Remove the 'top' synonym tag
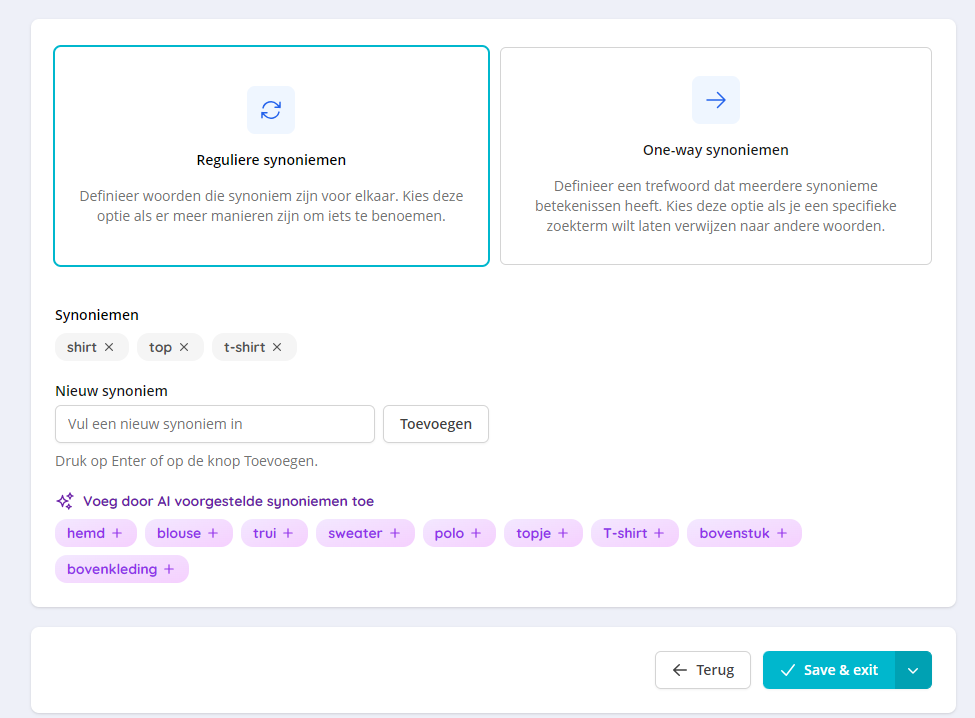The height and width of the screenshot is (718, 975). 184,347
